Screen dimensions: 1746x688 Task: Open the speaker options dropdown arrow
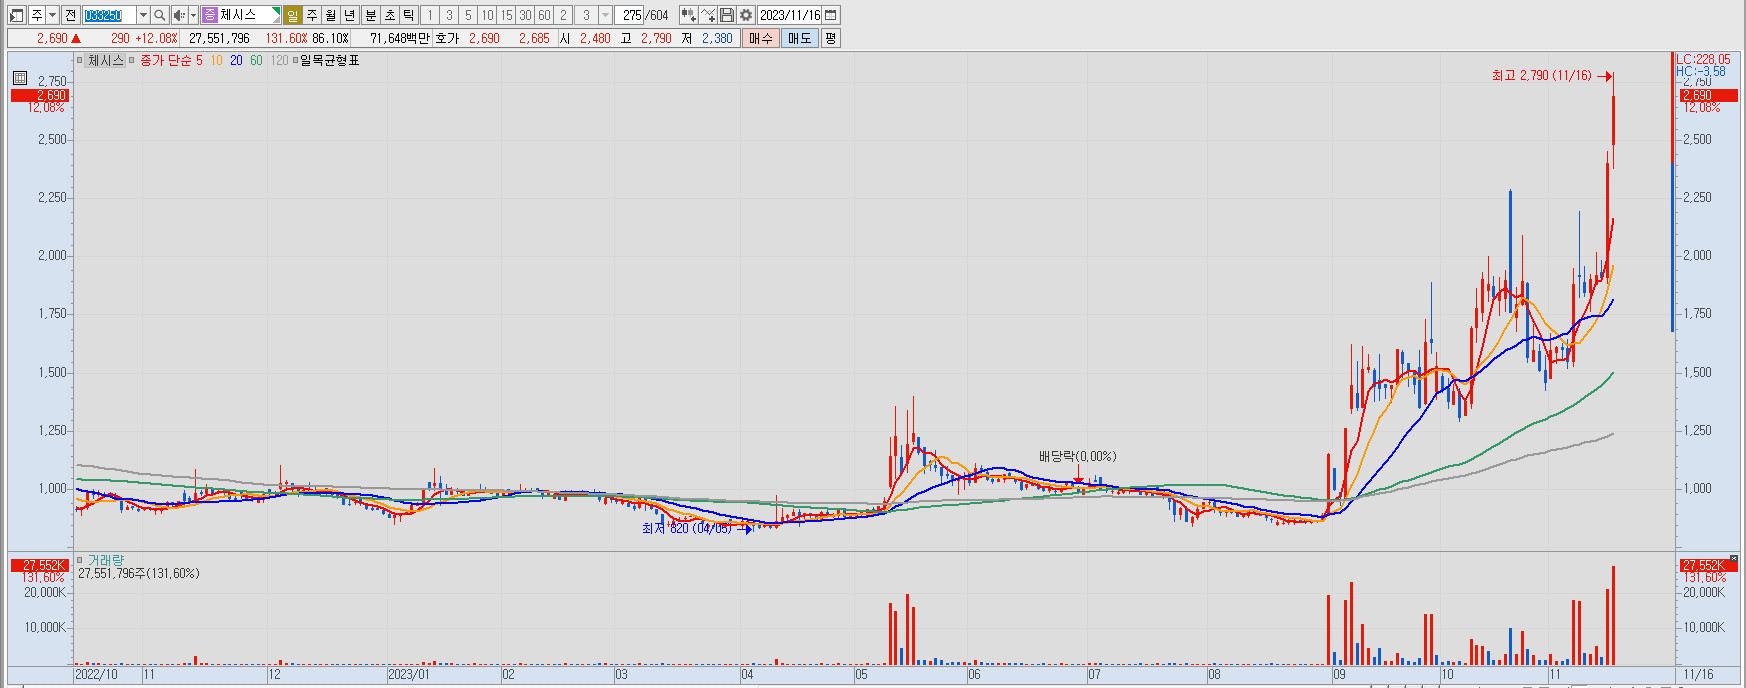click(x=193, y=15)
